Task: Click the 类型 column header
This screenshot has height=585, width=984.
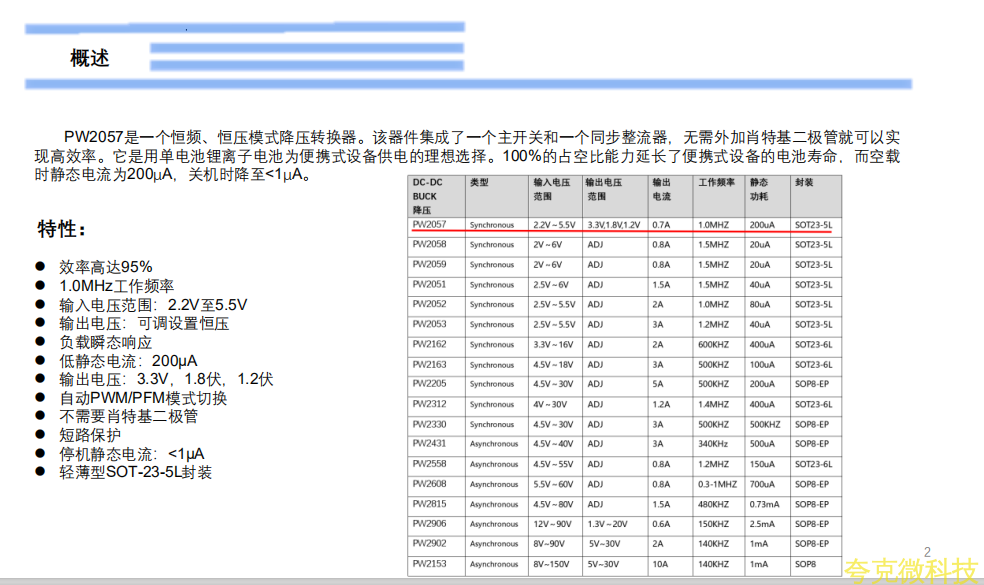Action: [x=479, y=183]
